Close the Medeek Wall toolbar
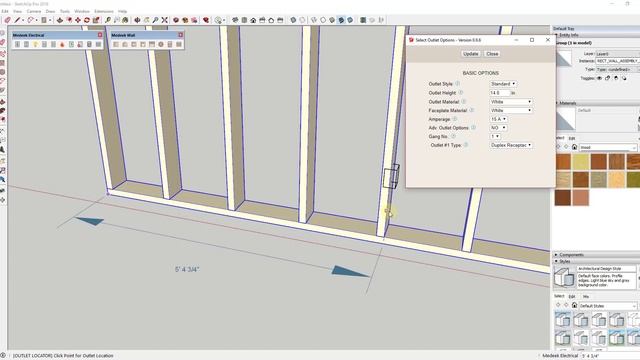This screenshot has width=640, height=360. pyautogui.click(x=180, y=35)
